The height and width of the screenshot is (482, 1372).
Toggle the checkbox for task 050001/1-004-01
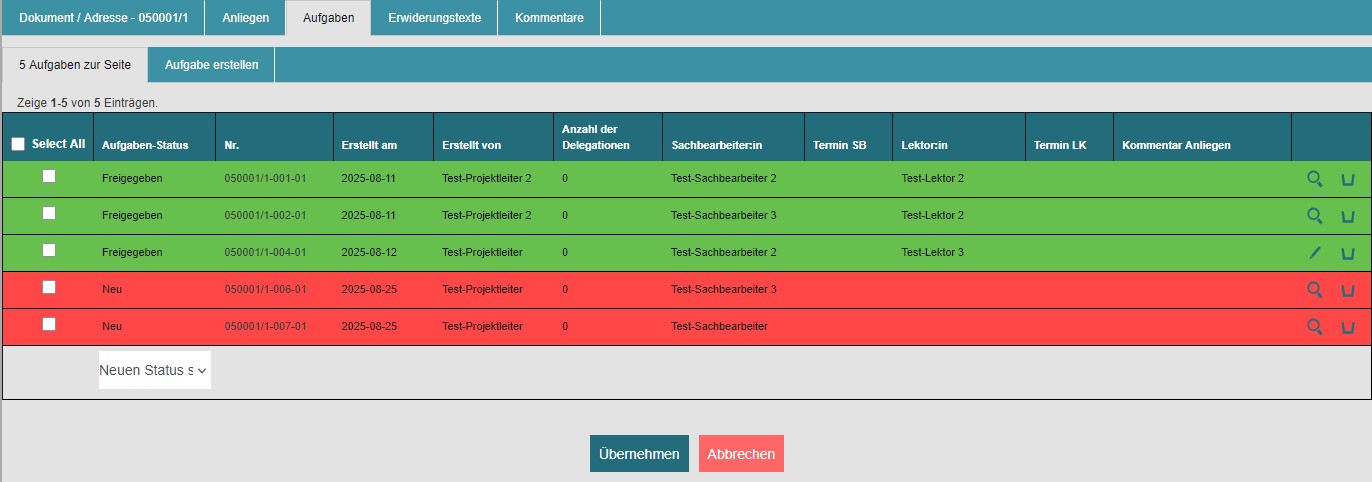48,251
